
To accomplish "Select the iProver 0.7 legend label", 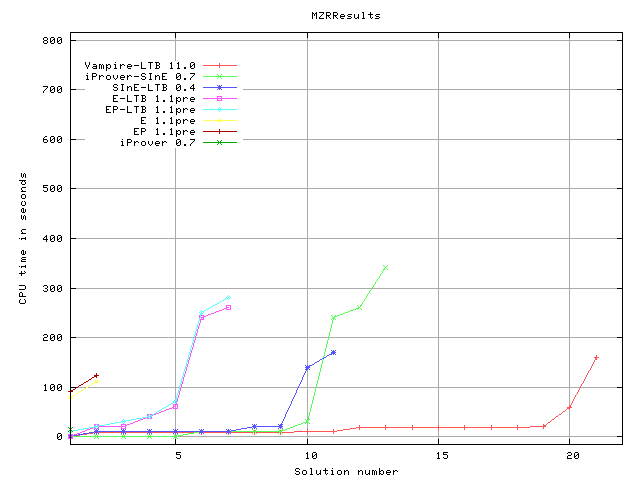I will 157,143.
